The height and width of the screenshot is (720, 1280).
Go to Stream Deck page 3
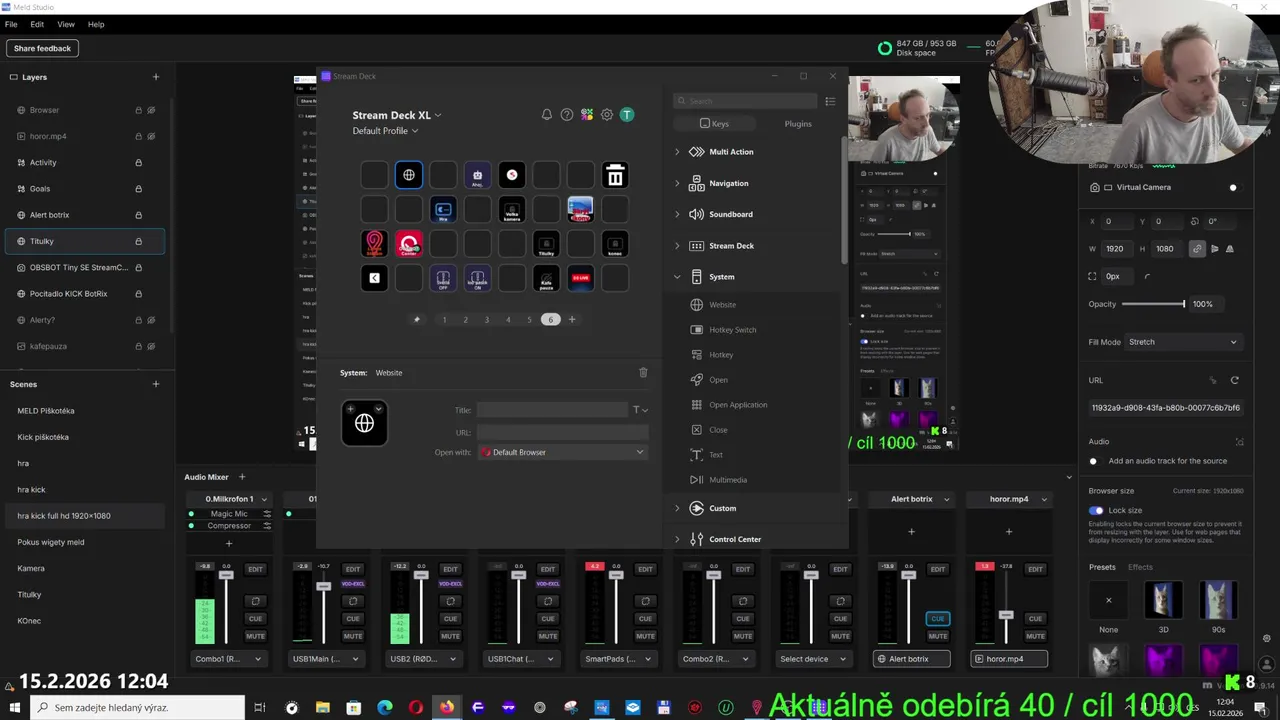tap(487, 320)
